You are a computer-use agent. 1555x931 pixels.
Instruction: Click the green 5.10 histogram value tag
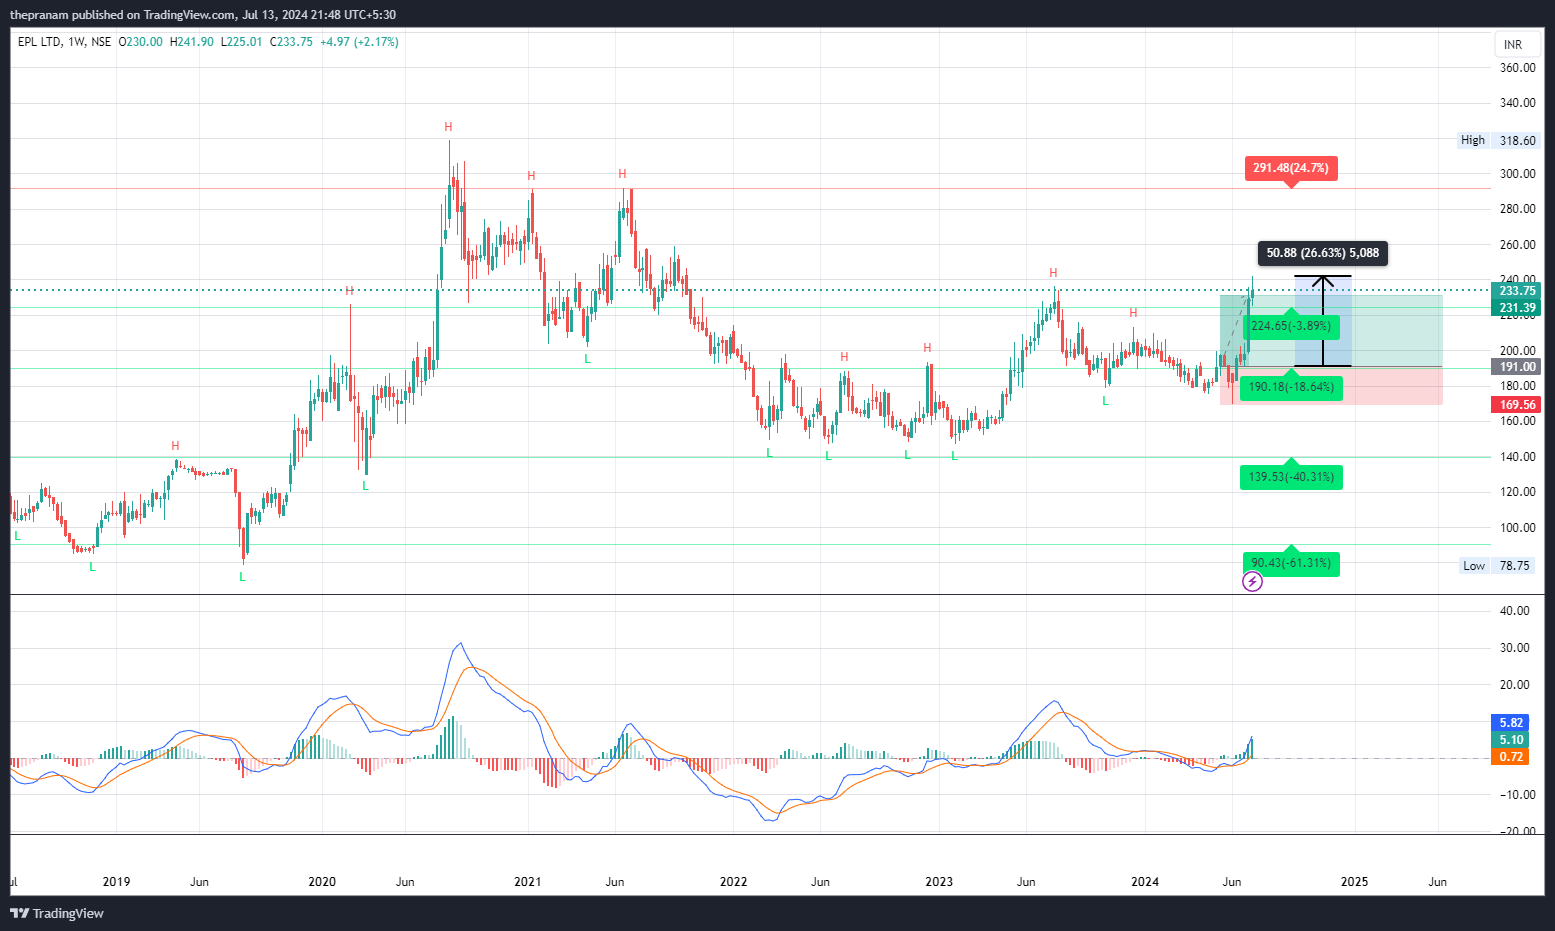[x=1511, y=740]
